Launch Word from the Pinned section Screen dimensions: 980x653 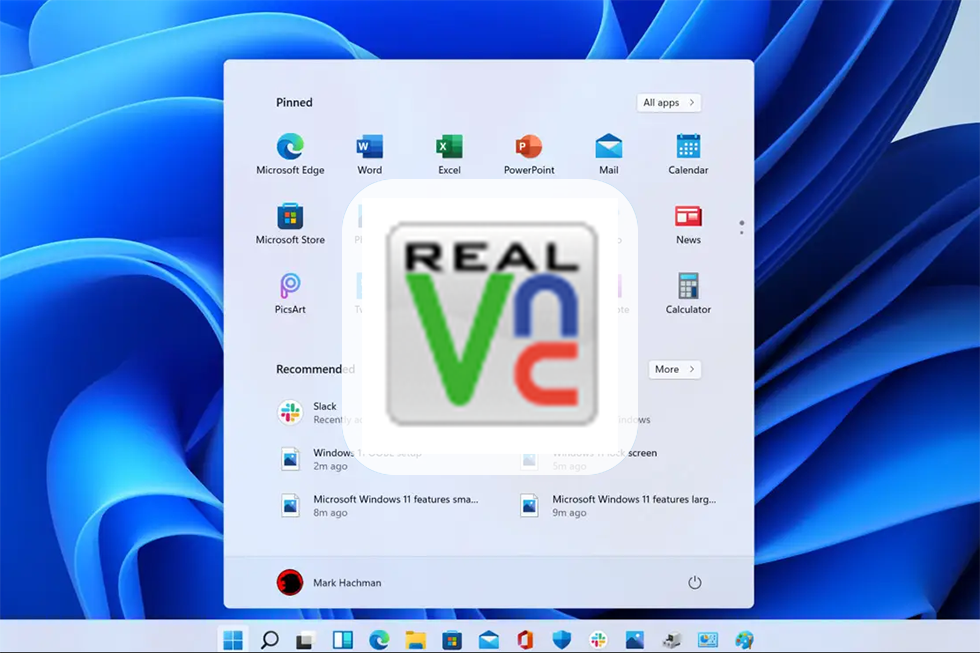tap(369, 154)
